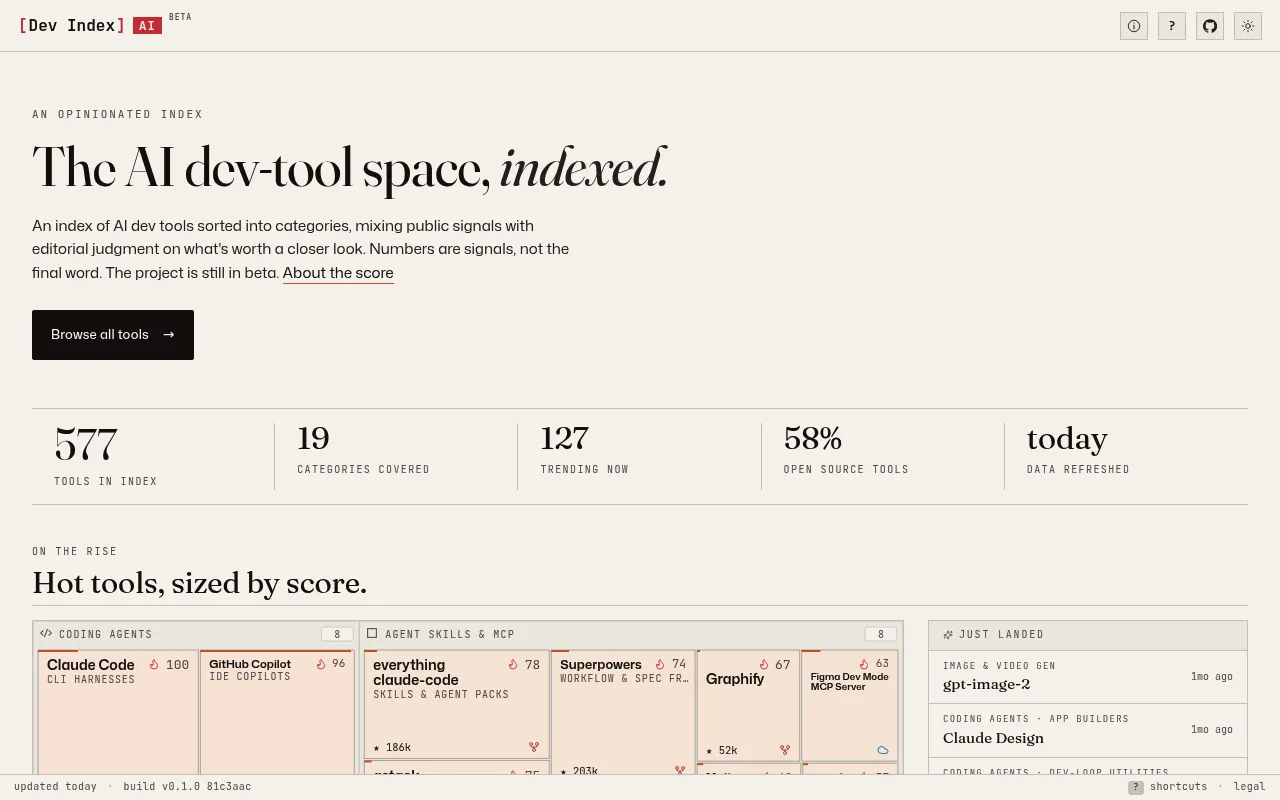This screenshot has width=1280, height=800.
Task: Click the flame icon on everything claude-code tile
Action: [x=513, y=665]
